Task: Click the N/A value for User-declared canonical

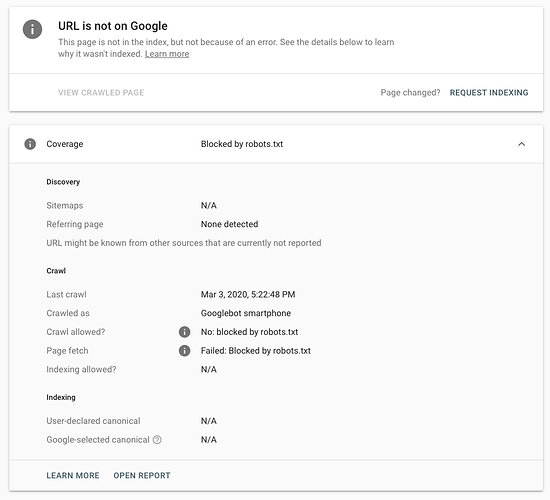Action: 209,421
